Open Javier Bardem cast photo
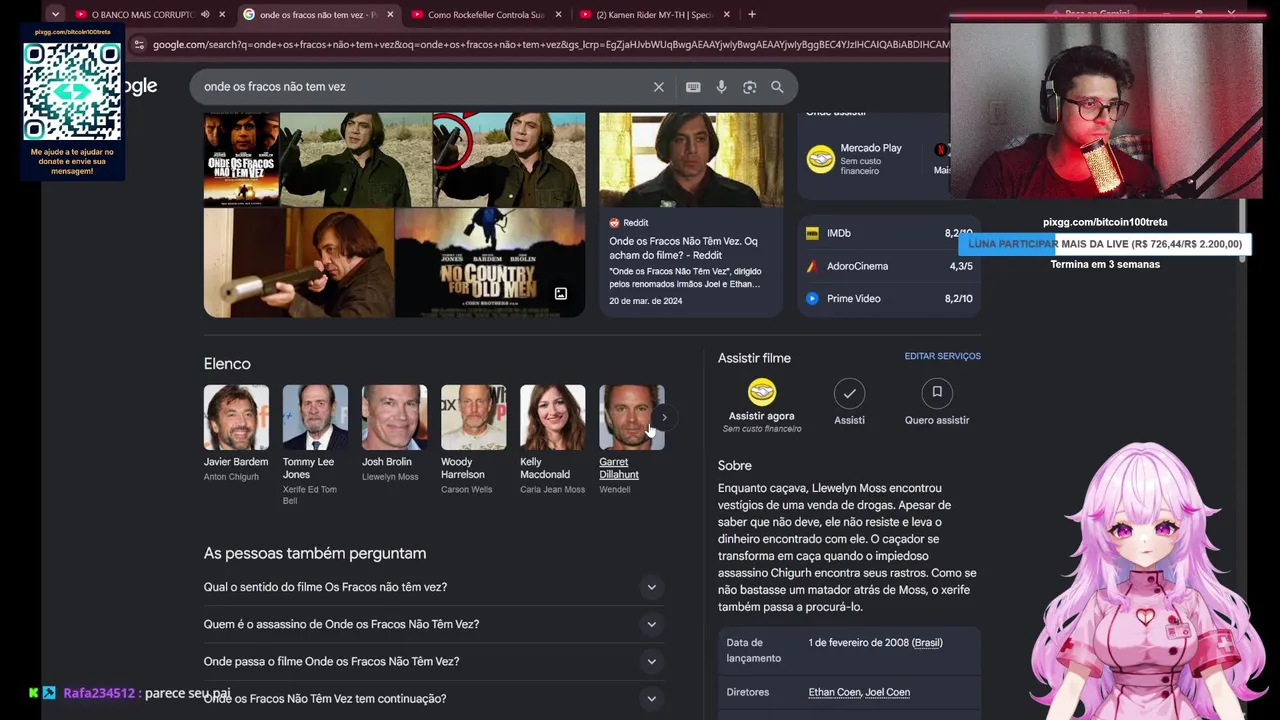 pyautogui.click(x=236, y=417)
